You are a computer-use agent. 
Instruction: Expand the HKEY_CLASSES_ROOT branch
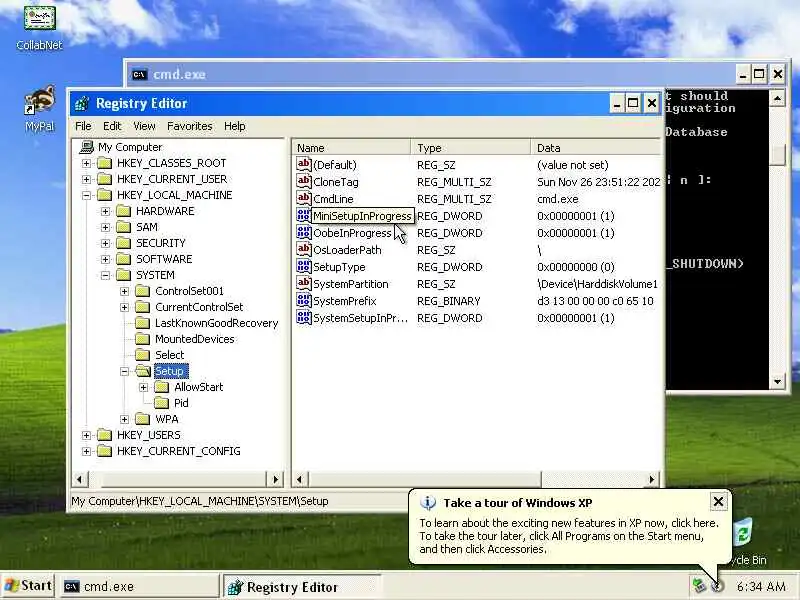[86, 163]
